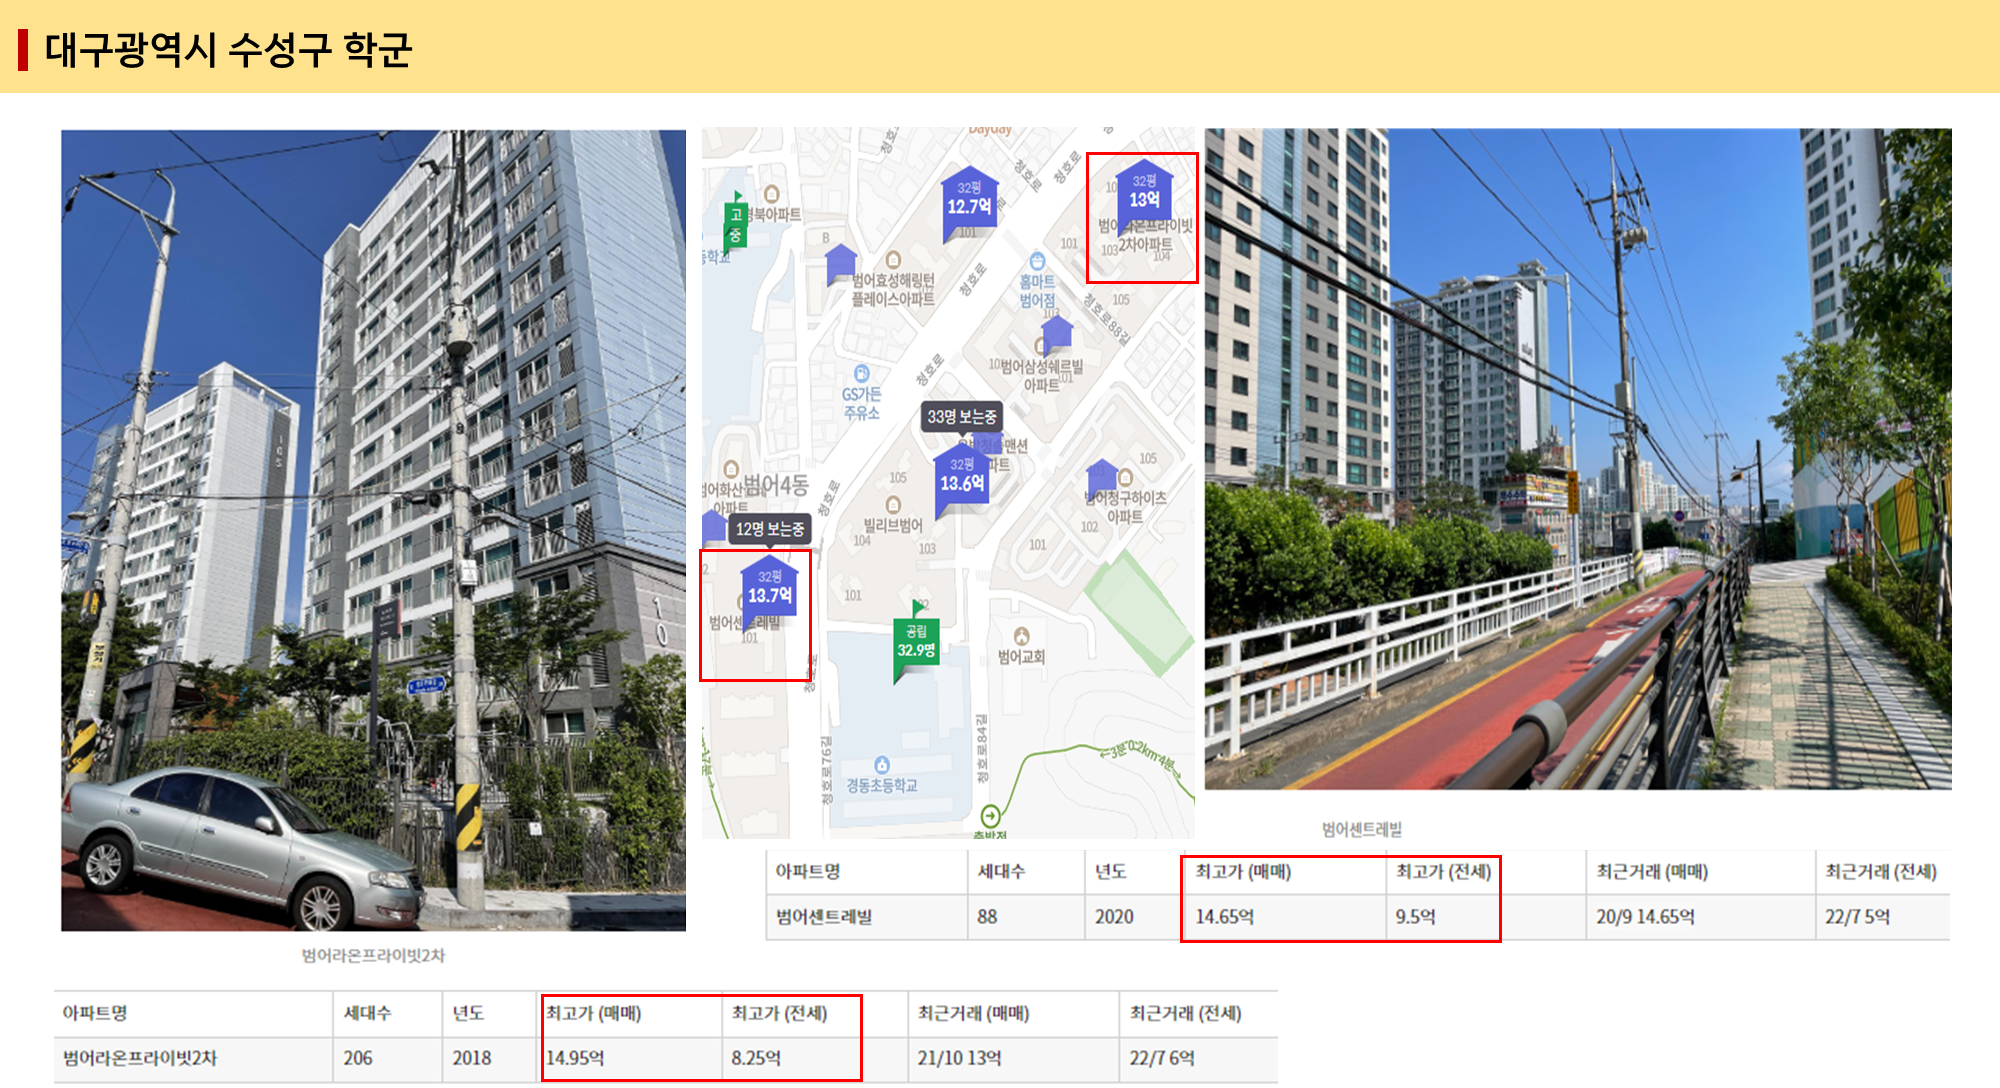Click the 206 세대수 cell
Image resolution: width=2000 pixels, height=1088 pixels.
(388, 1058)
